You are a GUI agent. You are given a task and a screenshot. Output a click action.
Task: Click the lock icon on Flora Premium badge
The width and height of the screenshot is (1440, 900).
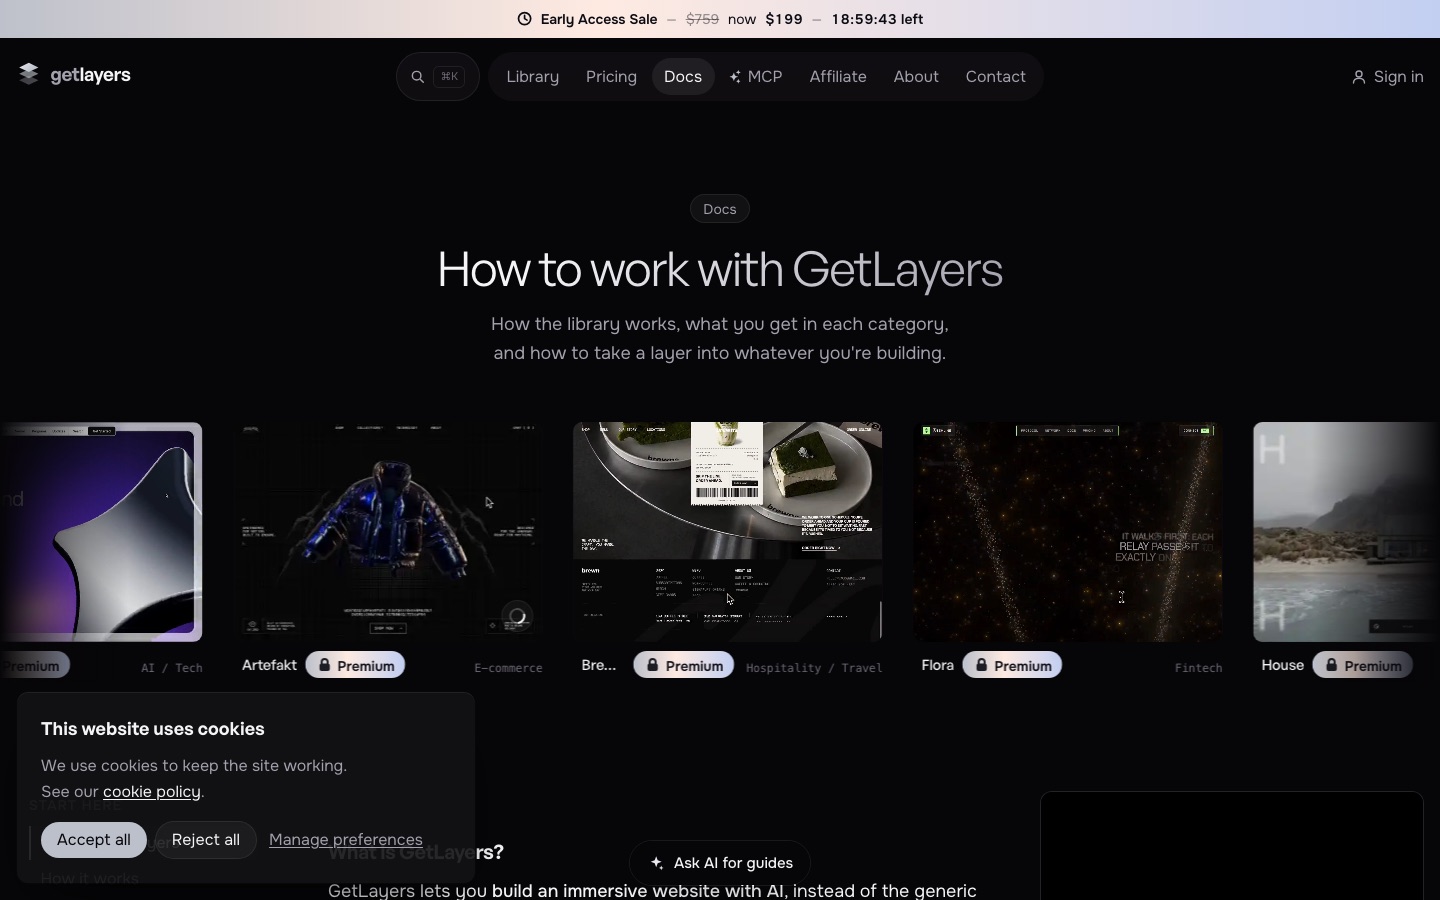982,665
